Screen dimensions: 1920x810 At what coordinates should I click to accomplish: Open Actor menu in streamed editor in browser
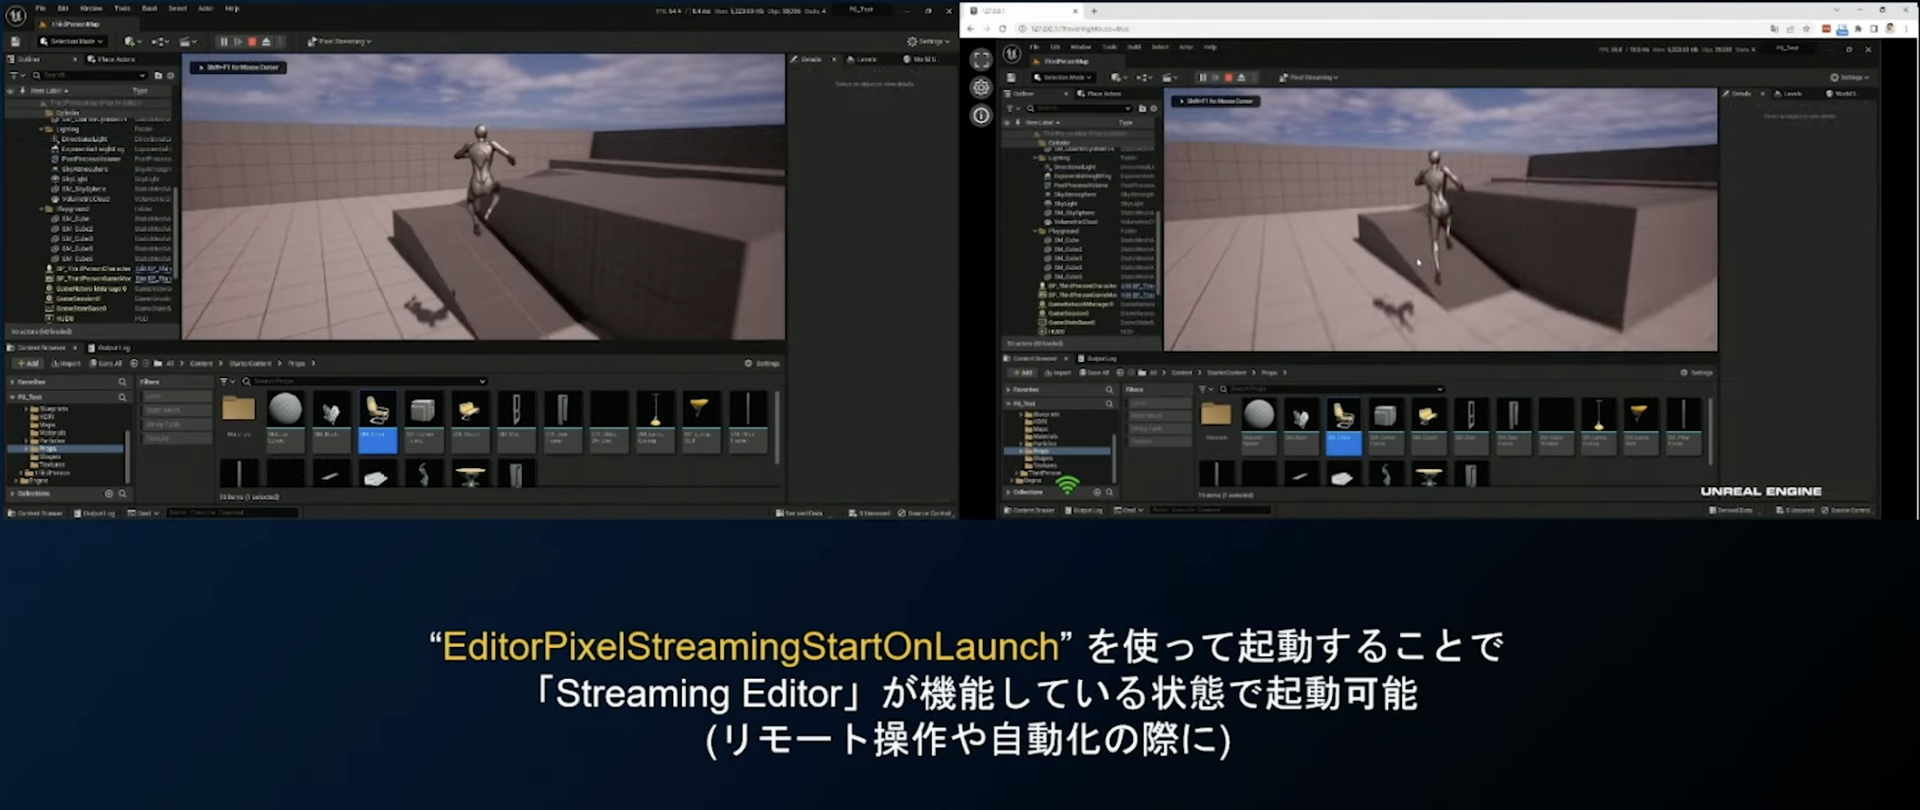tap(1185, 47)
